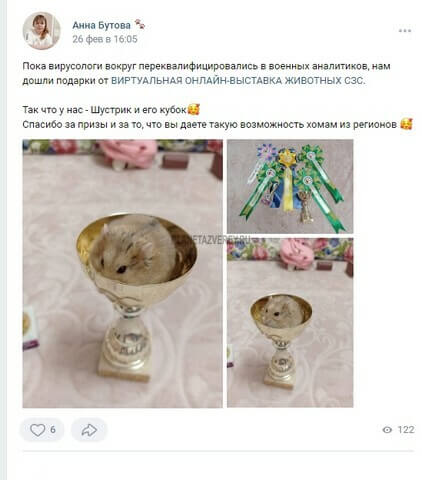422x480 pixels.
Task: Click the paw emoji beside author name
Action: 140,25
